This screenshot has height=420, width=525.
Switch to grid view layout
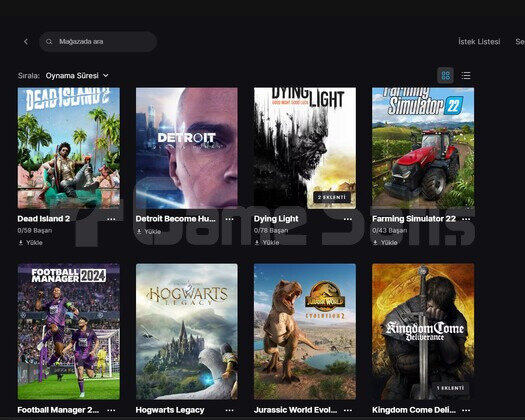click(445, 75)
